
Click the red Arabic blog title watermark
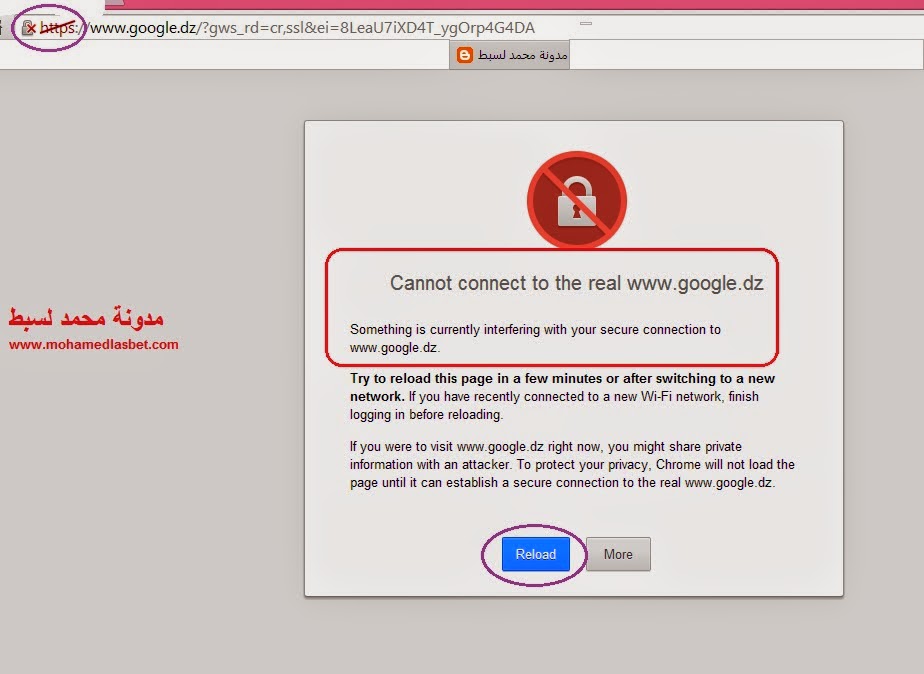86,318
